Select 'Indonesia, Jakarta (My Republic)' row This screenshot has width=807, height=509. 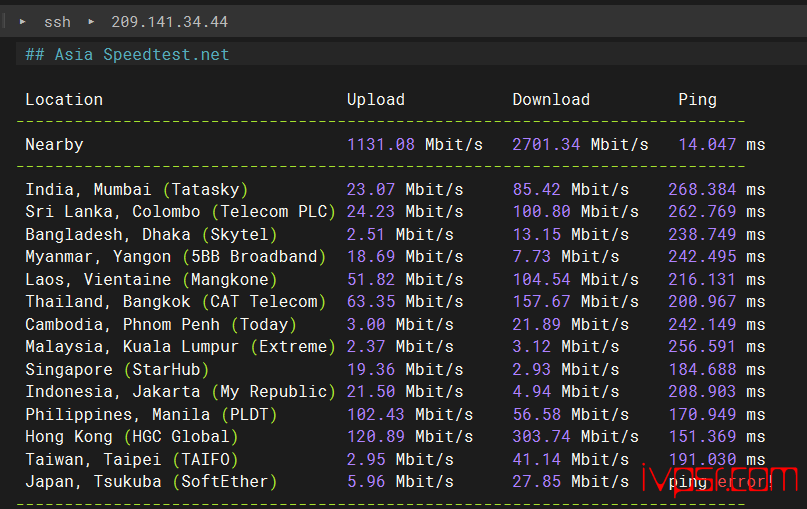[180, 392]
